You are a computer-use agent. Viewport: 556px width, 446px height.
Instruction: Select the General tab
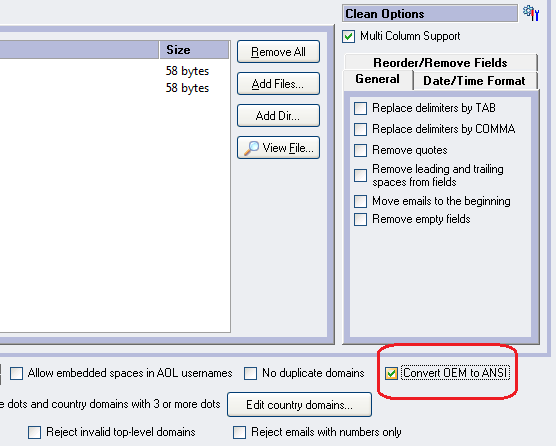[378, 79]
